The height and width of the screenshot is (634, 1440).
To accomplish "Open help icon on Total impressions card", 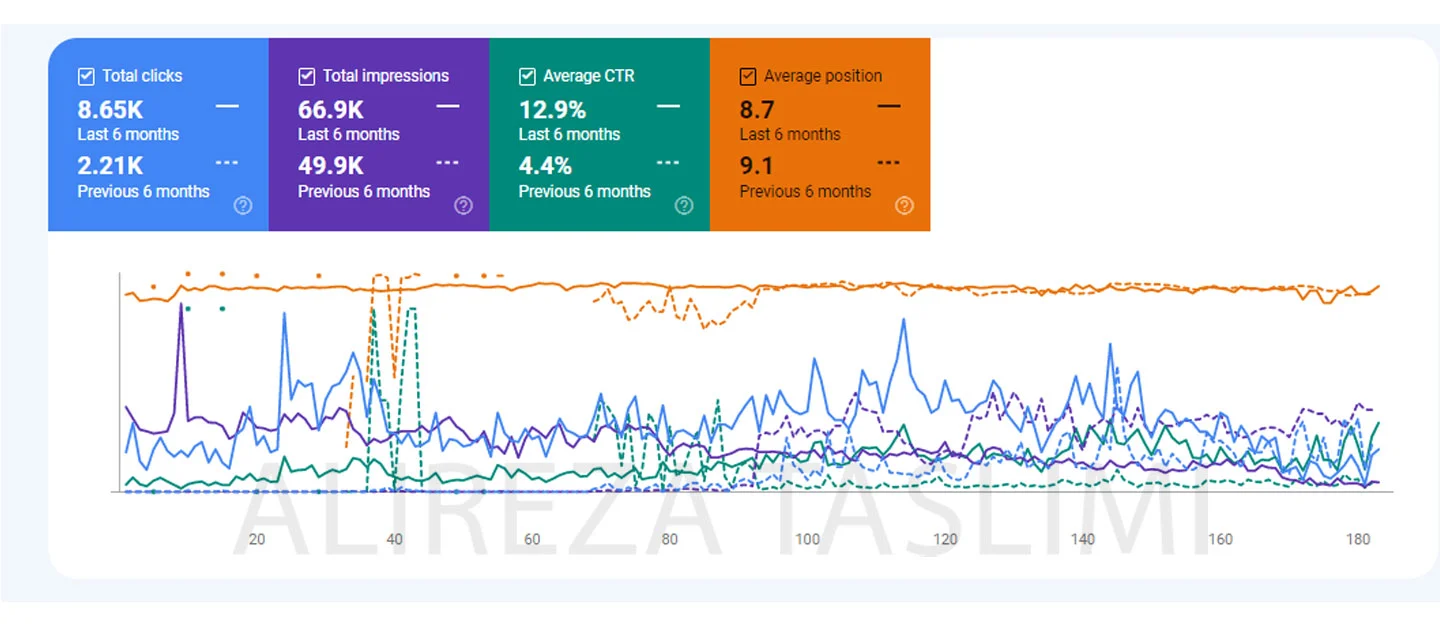I will coord(463,206).
